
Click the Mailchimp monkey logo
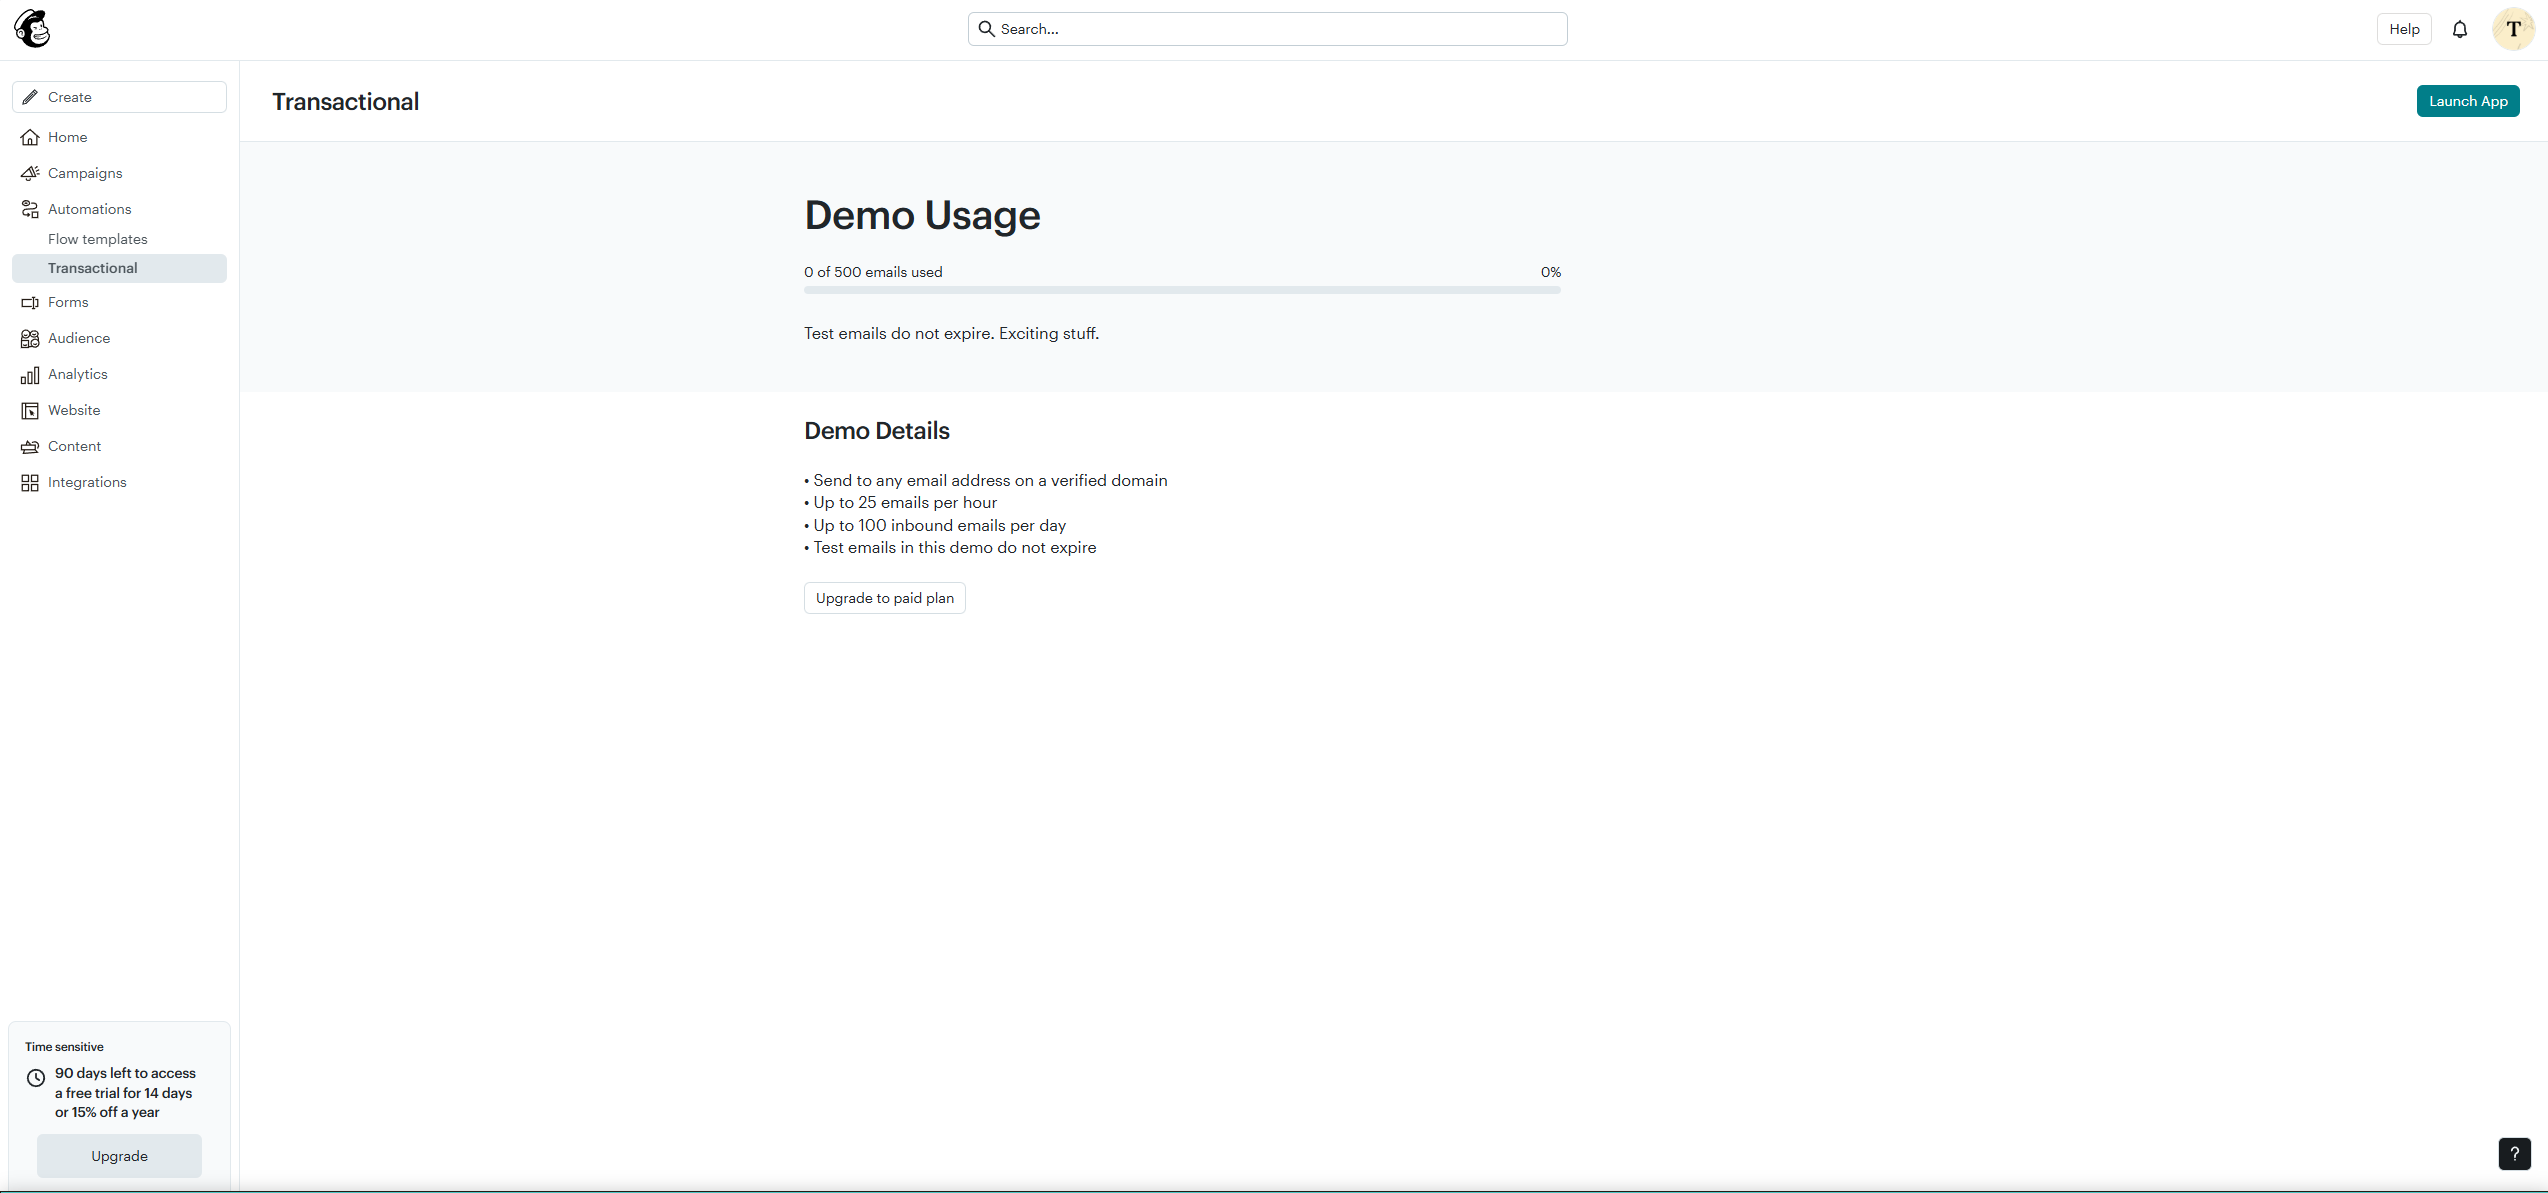click(x=32, y=29)
